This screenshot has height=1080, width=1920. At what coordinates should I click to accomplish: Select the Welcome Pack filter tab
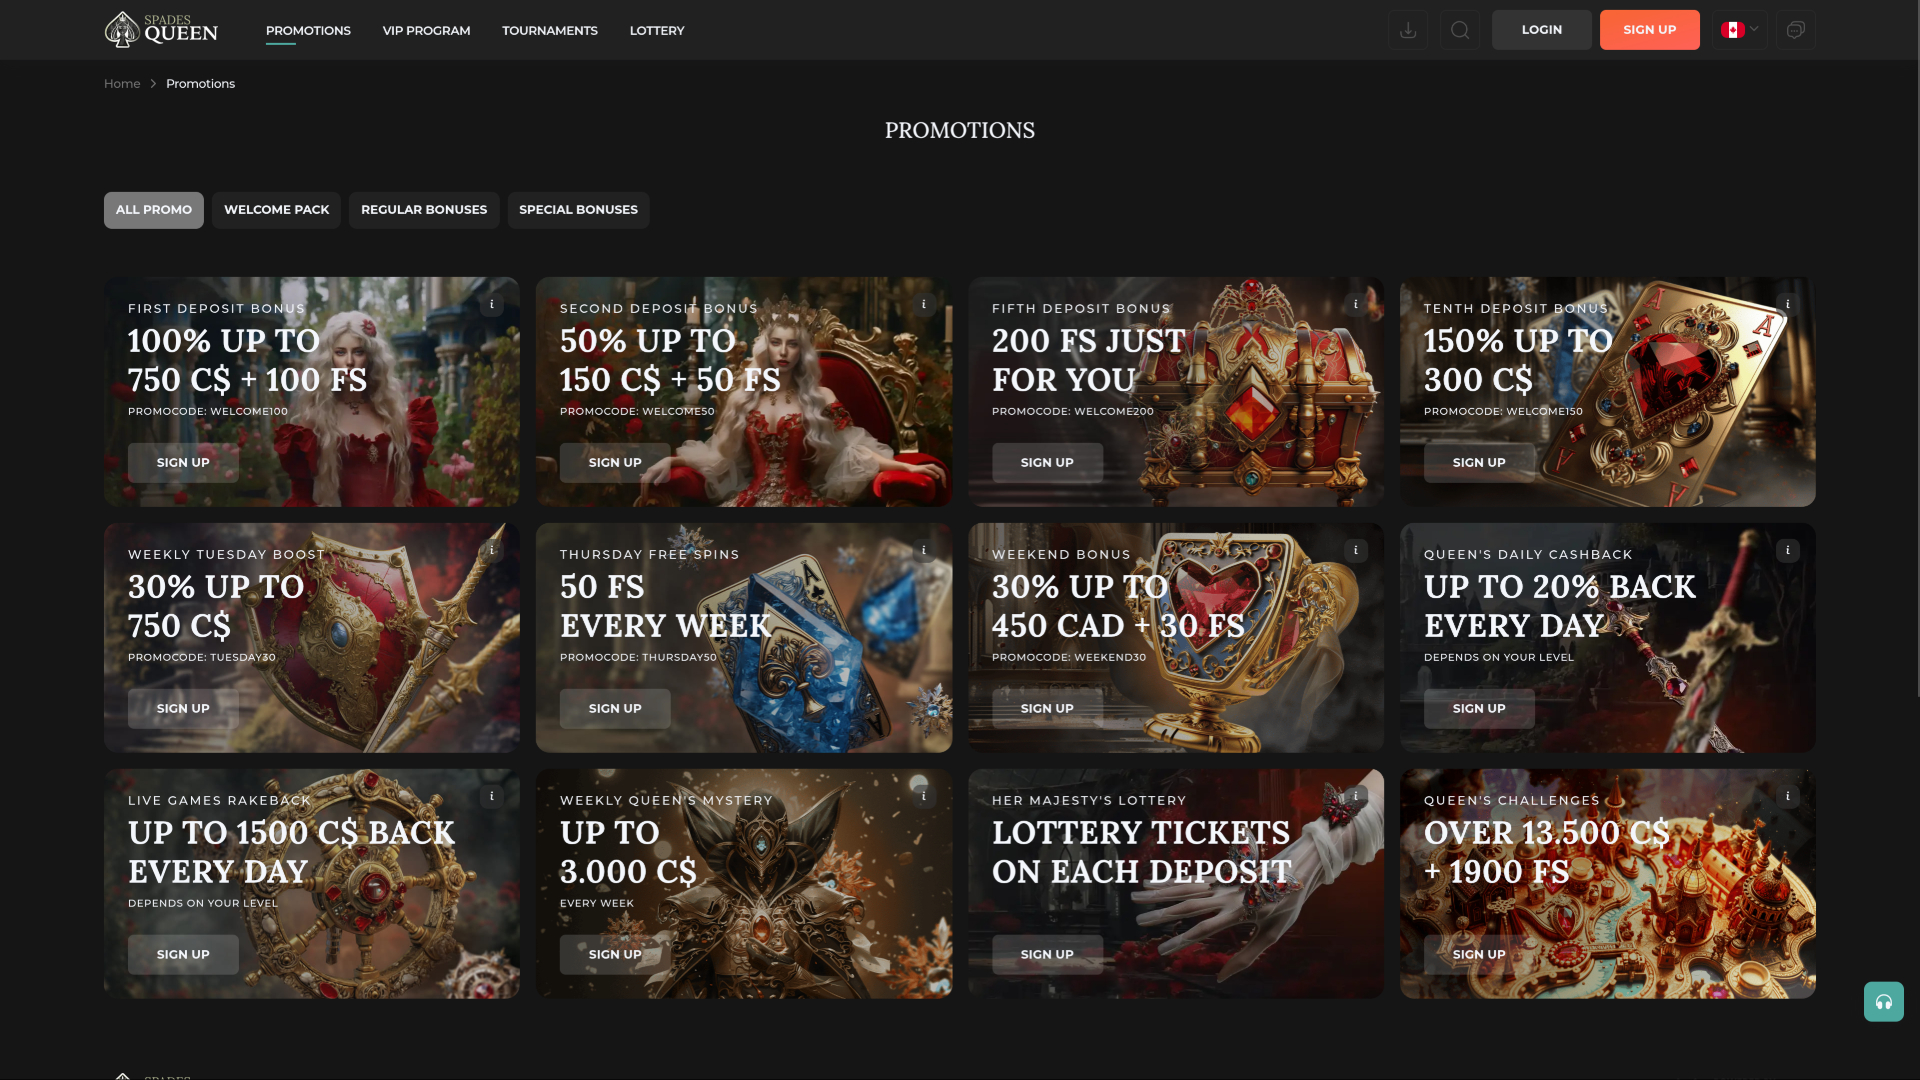pos(276,210)
